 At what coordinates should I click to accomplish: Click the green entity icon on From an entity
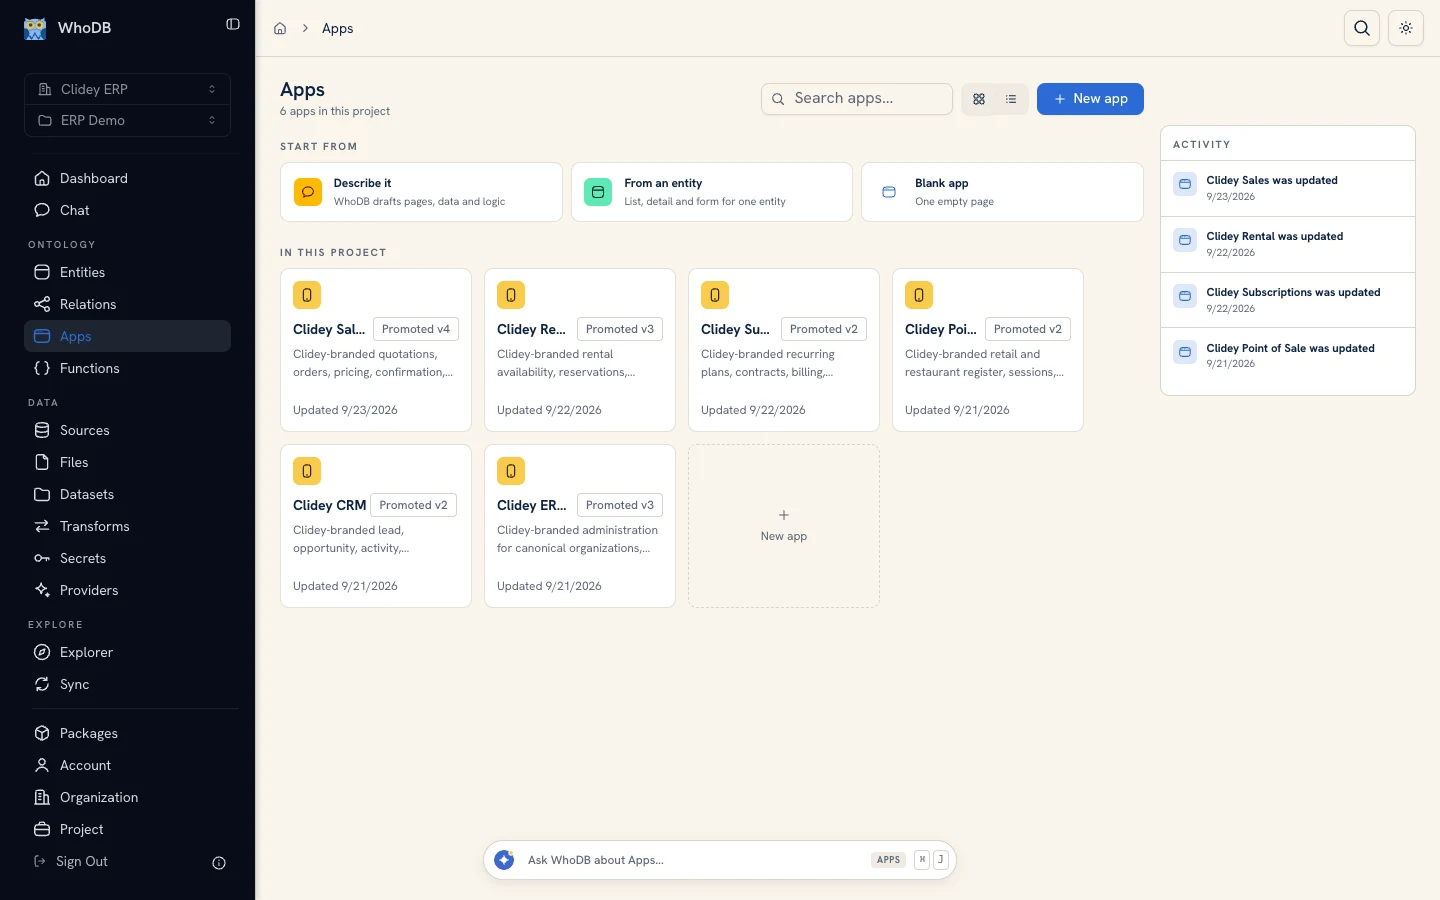(x=598, y=192)
